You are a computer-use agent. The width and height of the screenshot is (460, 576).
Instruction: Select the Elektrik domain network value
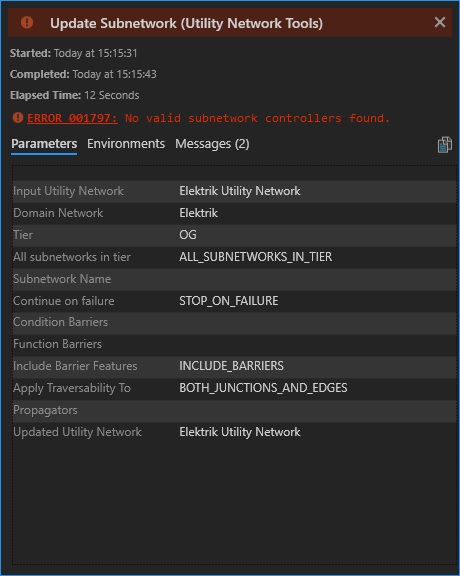198,213
